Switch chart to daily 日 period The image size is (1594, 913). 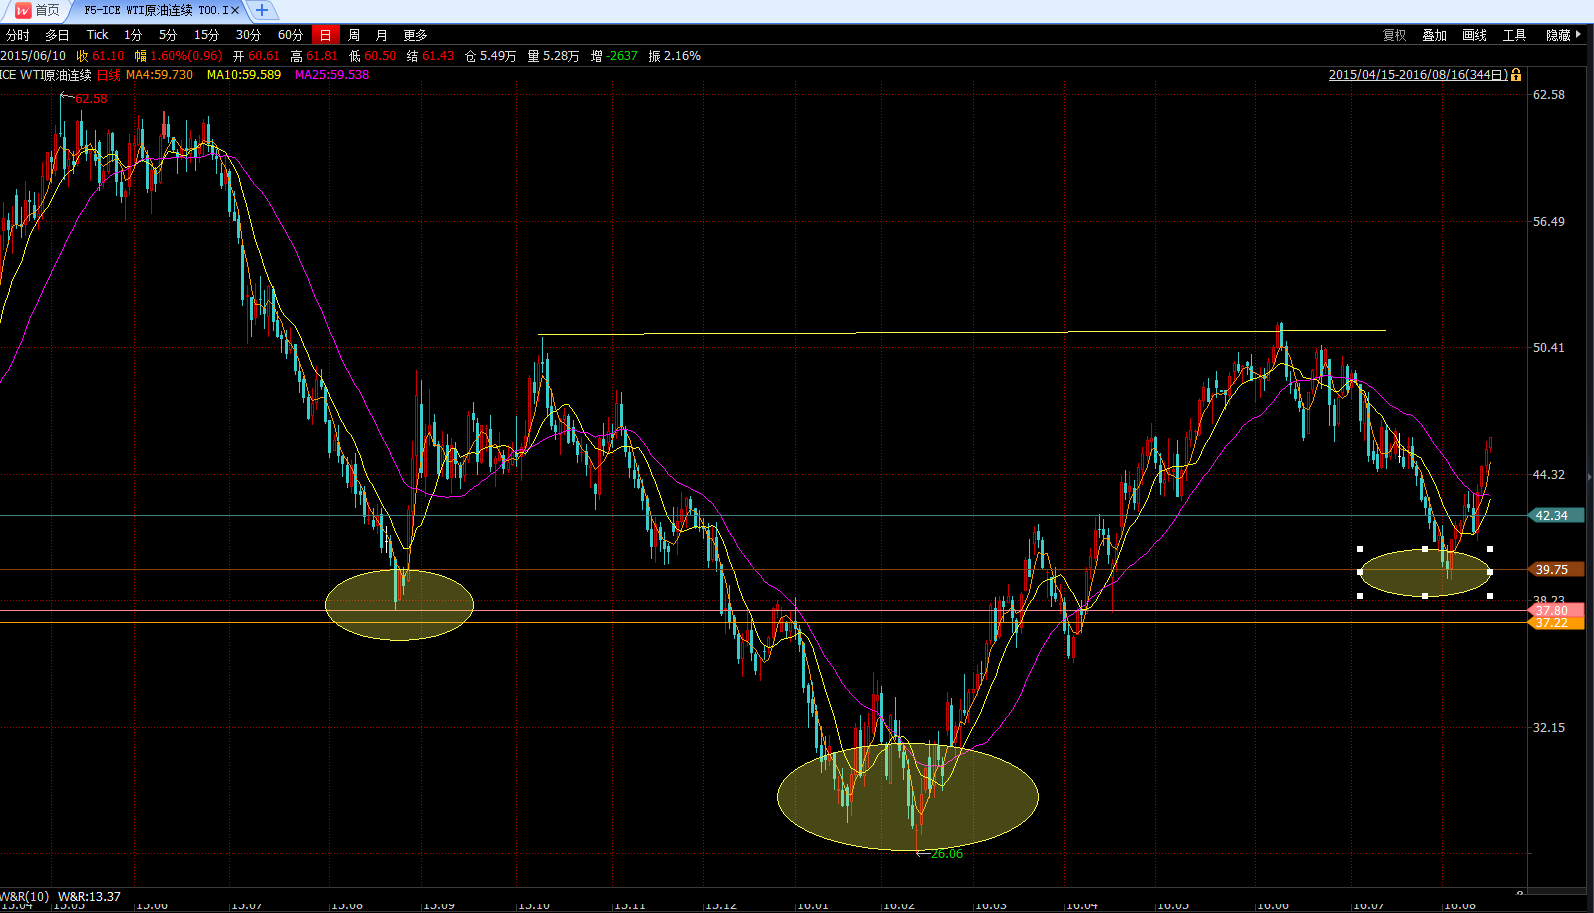pyautogui.click(x=325, y=35)
